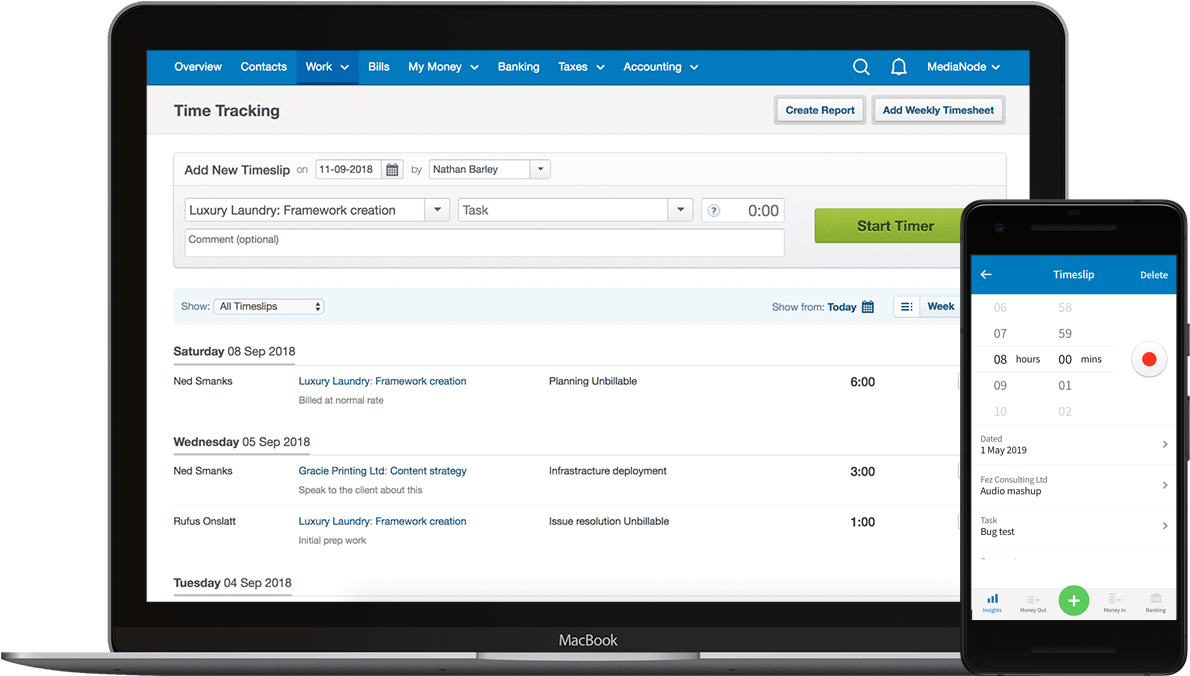
Task: Click the Issue resolution Unbillable task text
Action: (609, 521)
